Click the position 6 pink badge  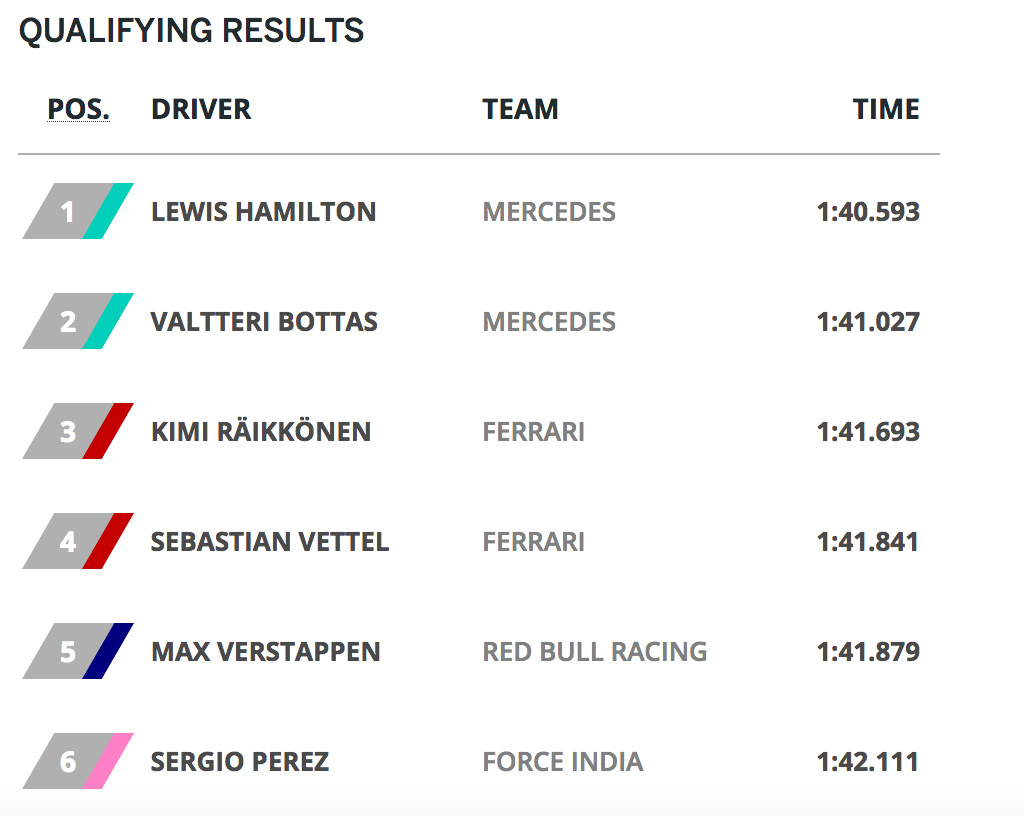click(x=77, y=761)
